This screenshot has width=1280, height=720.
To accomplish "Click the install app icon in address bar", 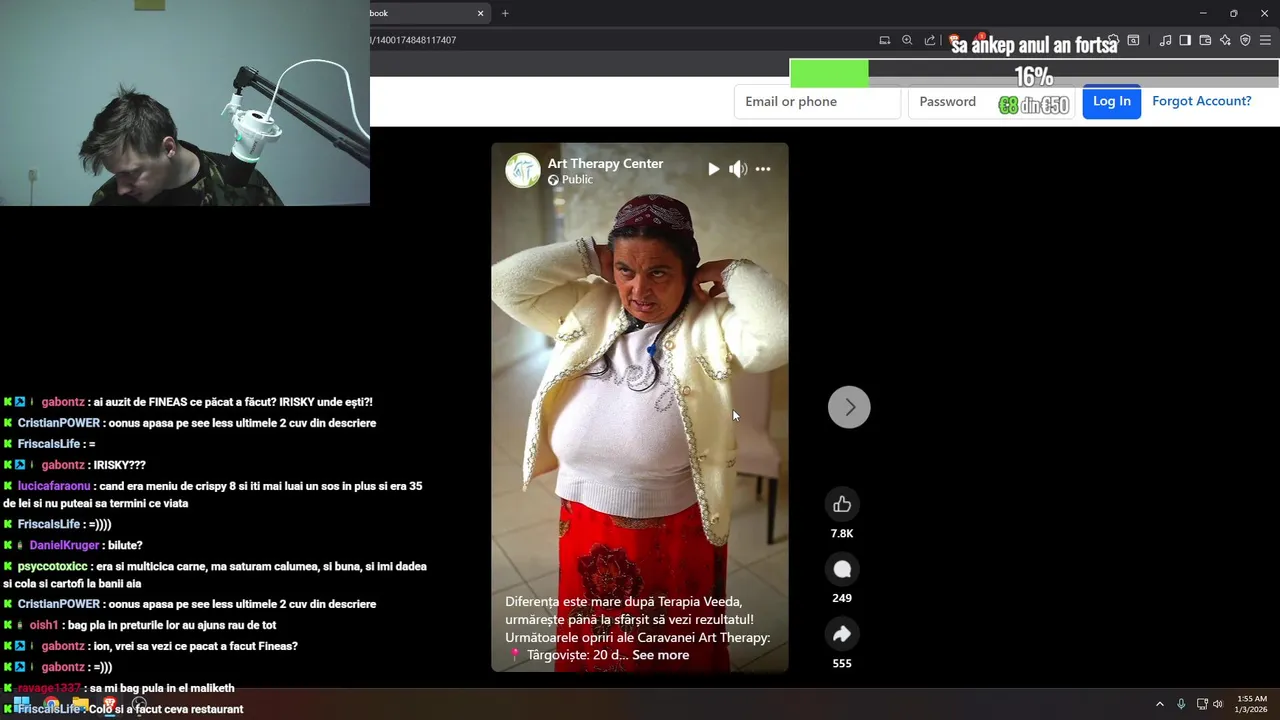I will click(885, 40).
